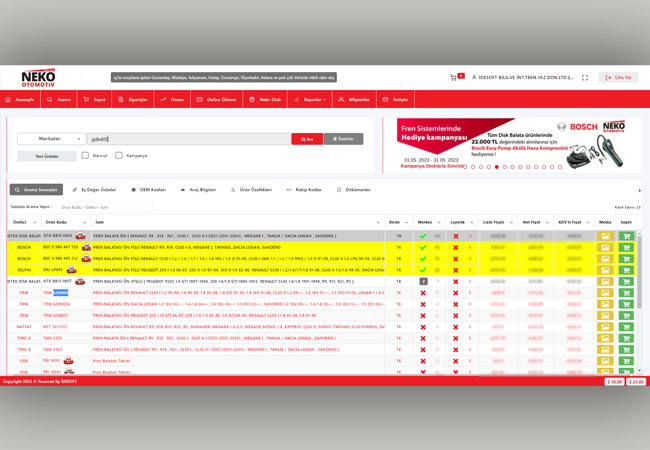Open Neko Club in navigation bar
Viewport: 650px width, 450px height.
(265, 99)
